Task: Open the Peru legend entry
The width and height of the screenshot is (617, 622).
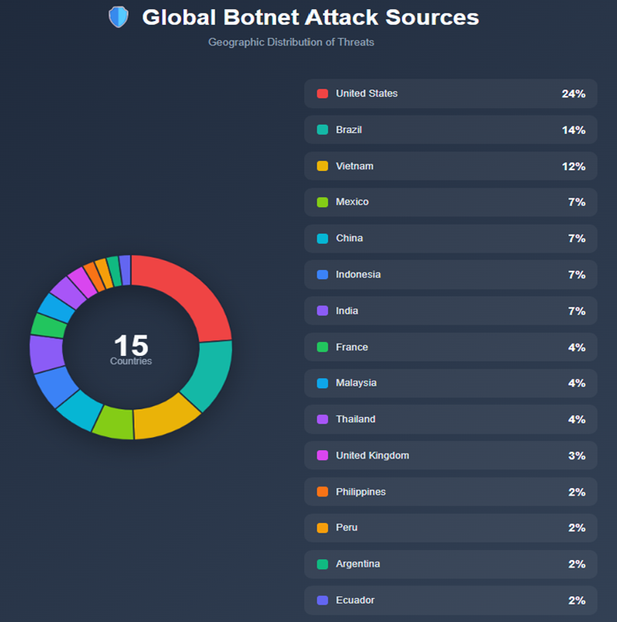Action: click(x=451, y=528)
